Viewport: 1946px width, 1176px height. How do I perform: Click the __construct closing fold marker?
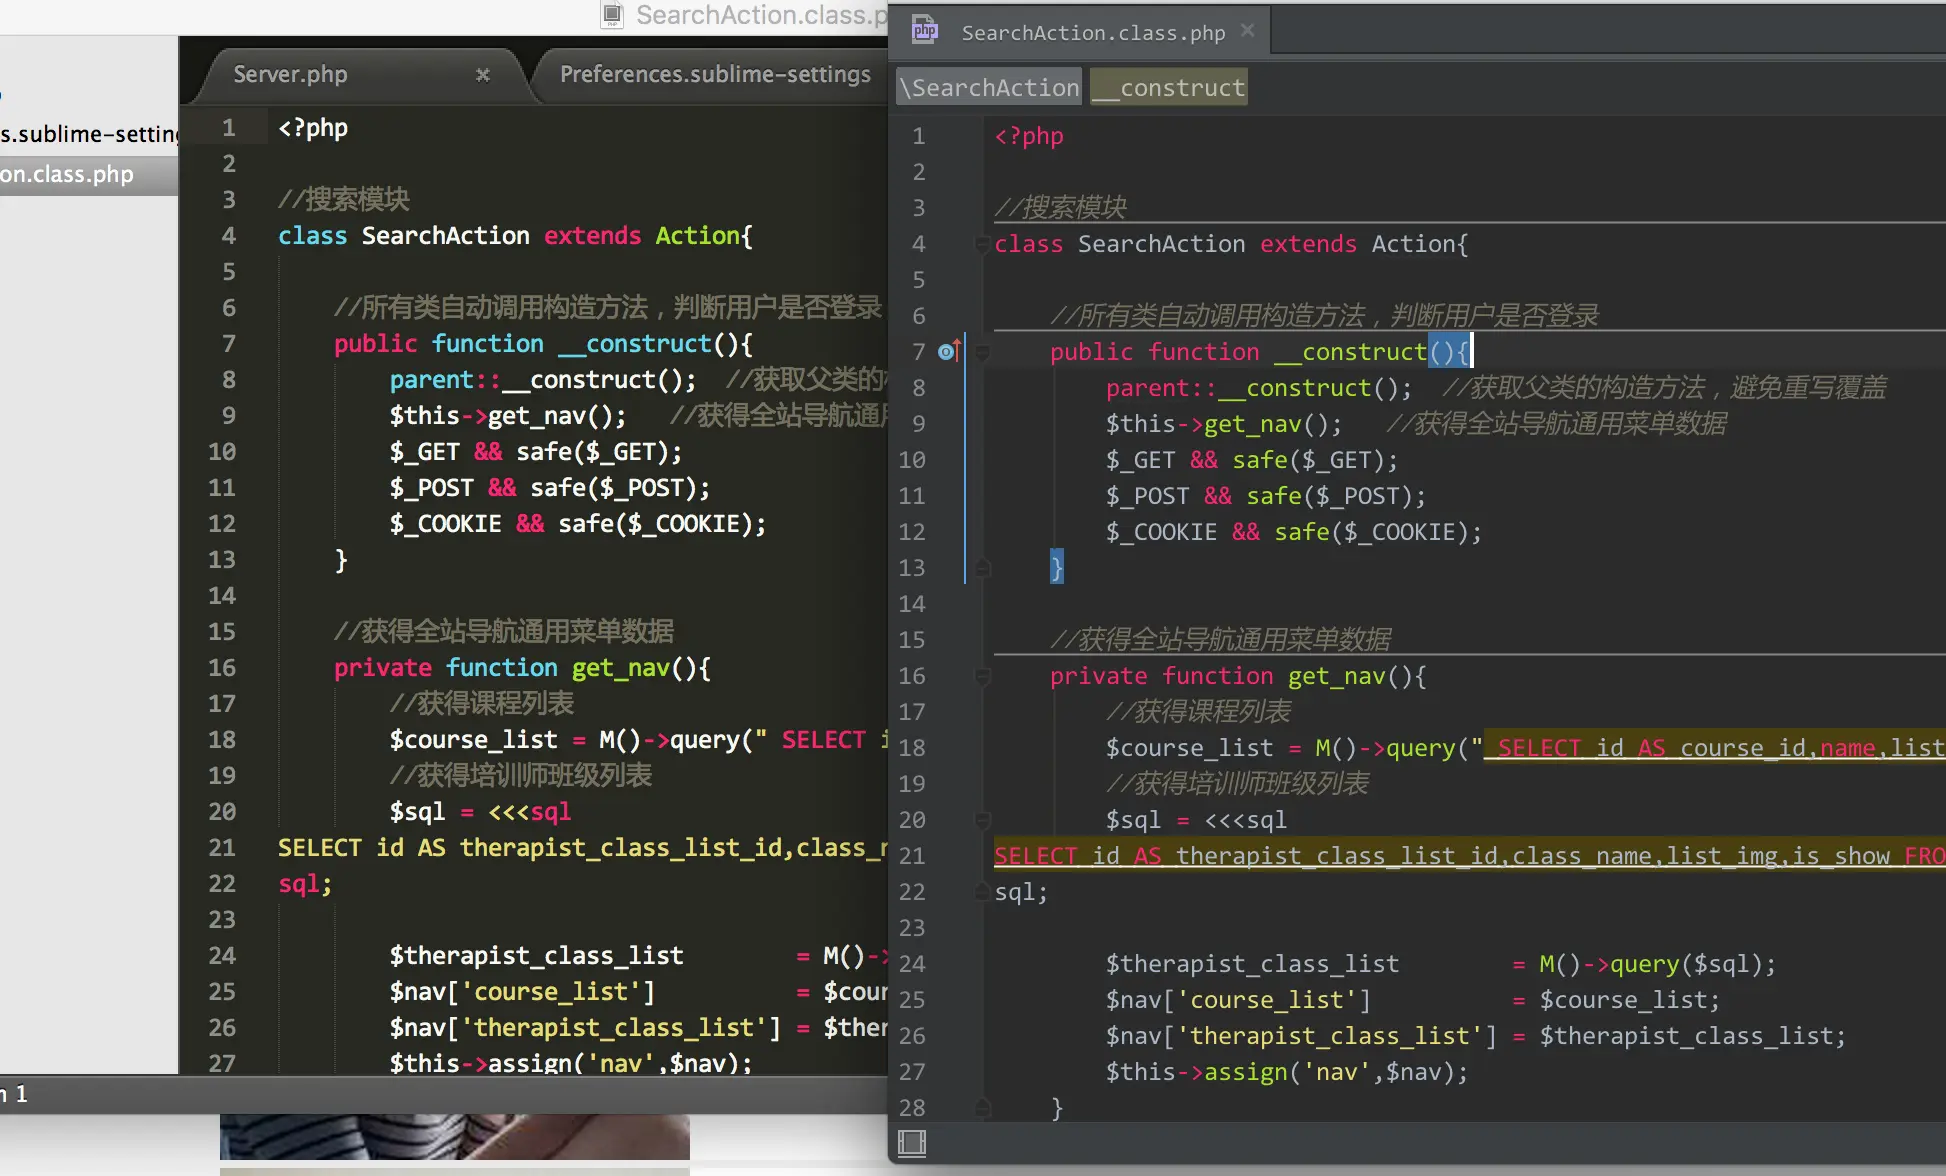pyautogui.click(x=982, y=568)
